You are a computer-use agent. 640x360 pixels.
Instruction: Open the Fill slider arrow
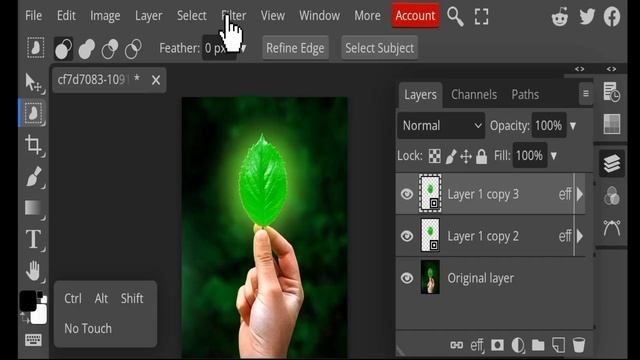[554, 156]
